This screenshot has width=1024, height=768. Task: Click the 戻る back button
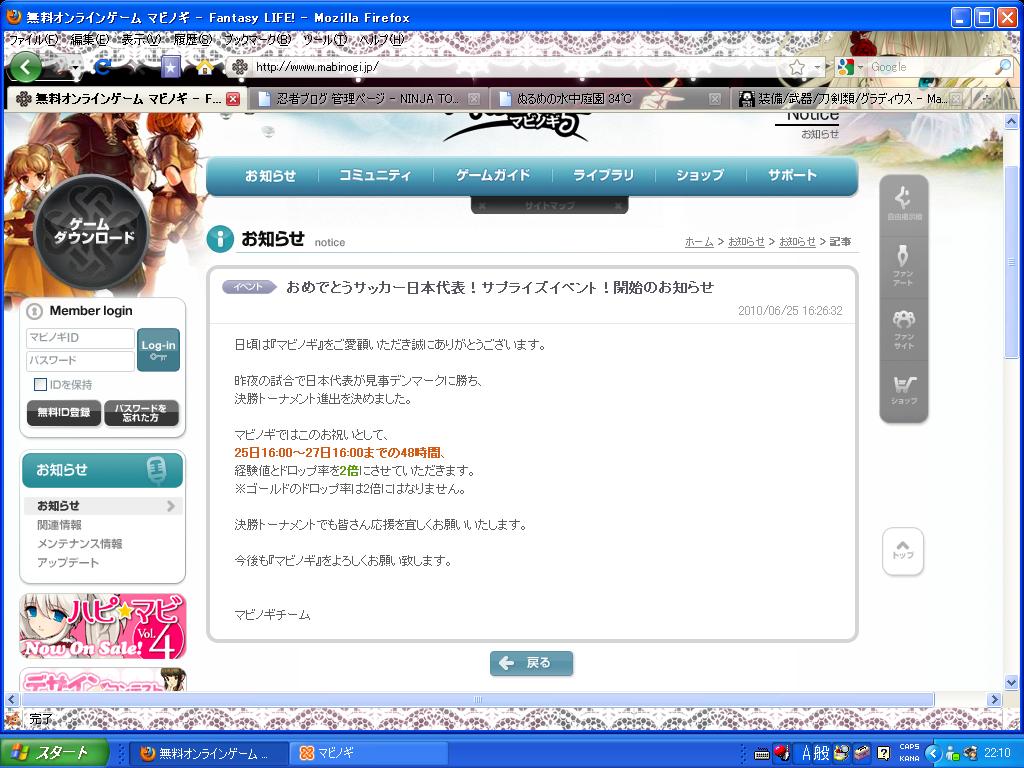532,663
